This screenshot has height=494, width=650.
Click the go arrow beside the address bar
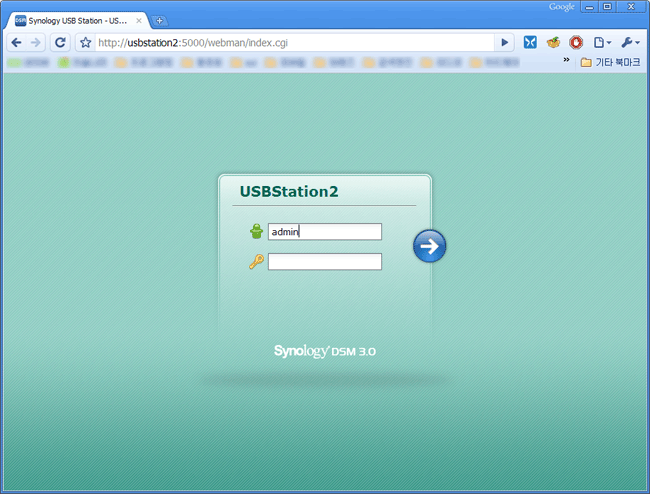coord(504,42)
